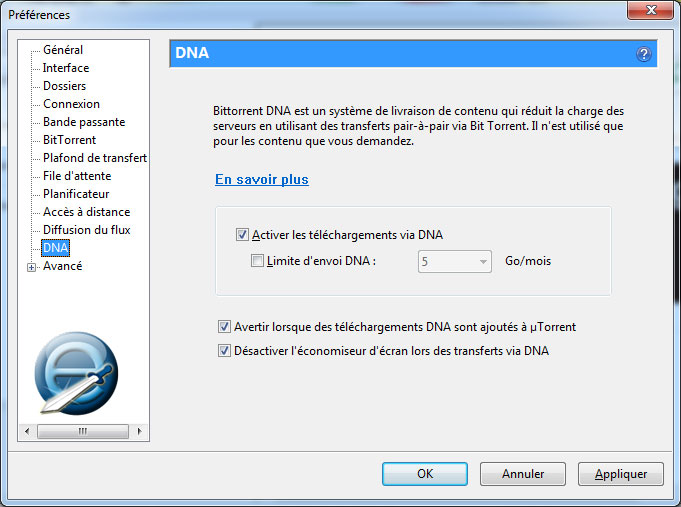Open the Go/mois limit dropdown

[455, 262]
